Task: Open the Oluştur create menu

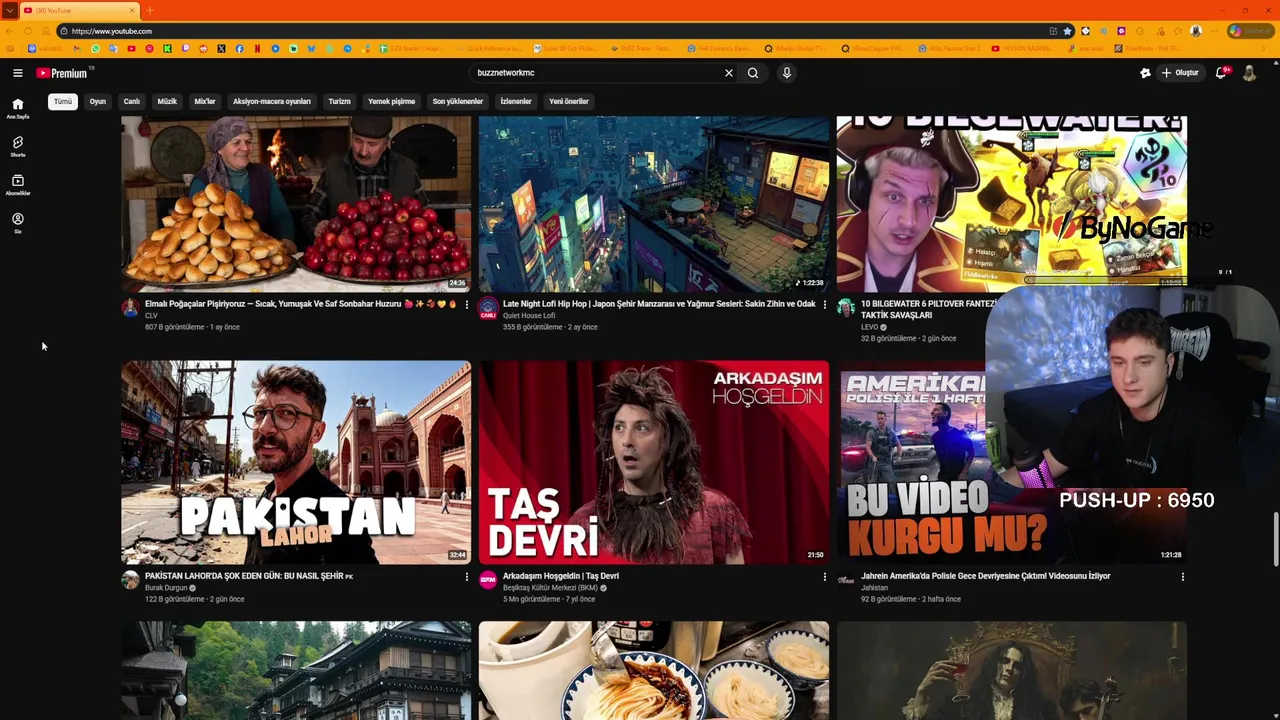Action: (x=1180, y=73)
